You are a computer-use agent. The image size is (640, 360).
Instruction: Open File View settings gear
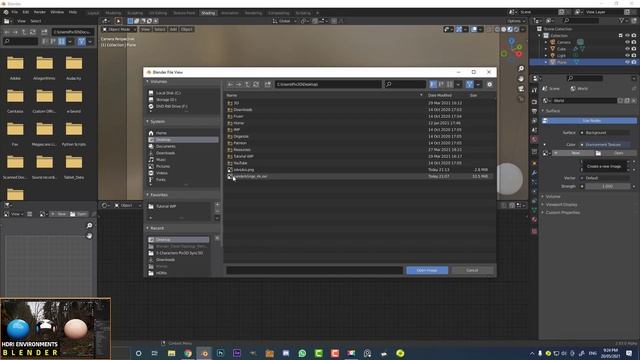[489, 84]
